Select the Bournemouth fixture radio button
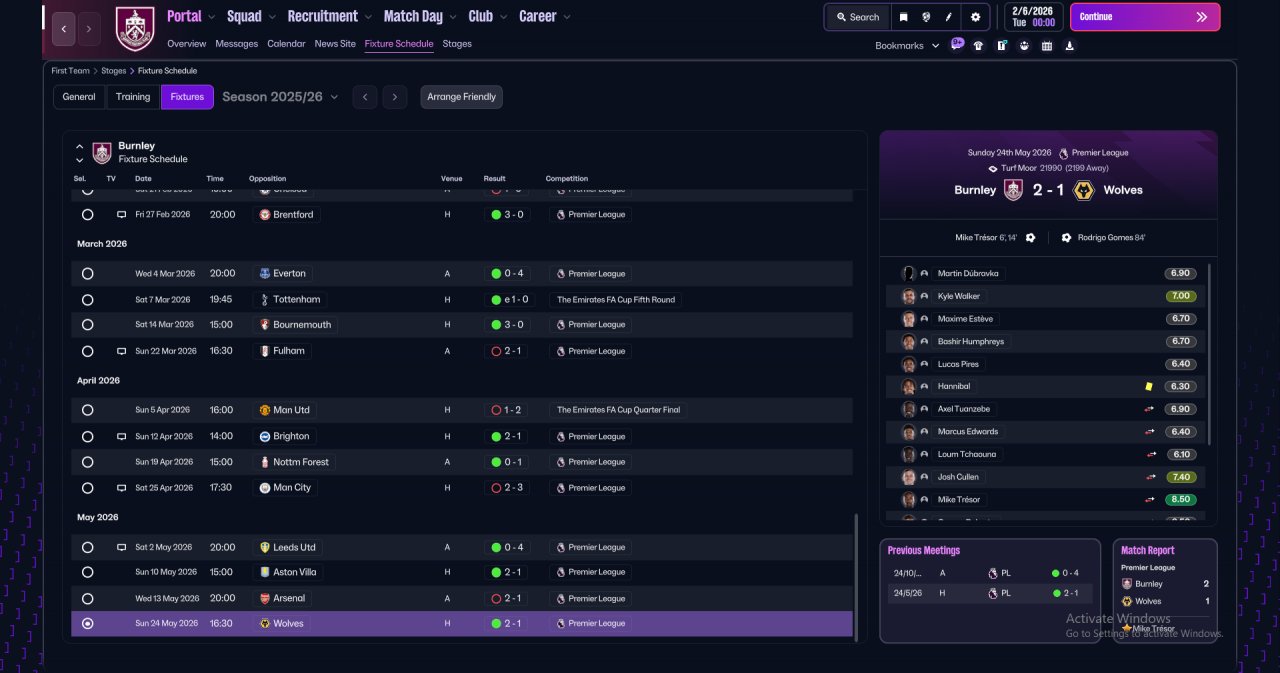1280x673 pixels. click(87, 325)
